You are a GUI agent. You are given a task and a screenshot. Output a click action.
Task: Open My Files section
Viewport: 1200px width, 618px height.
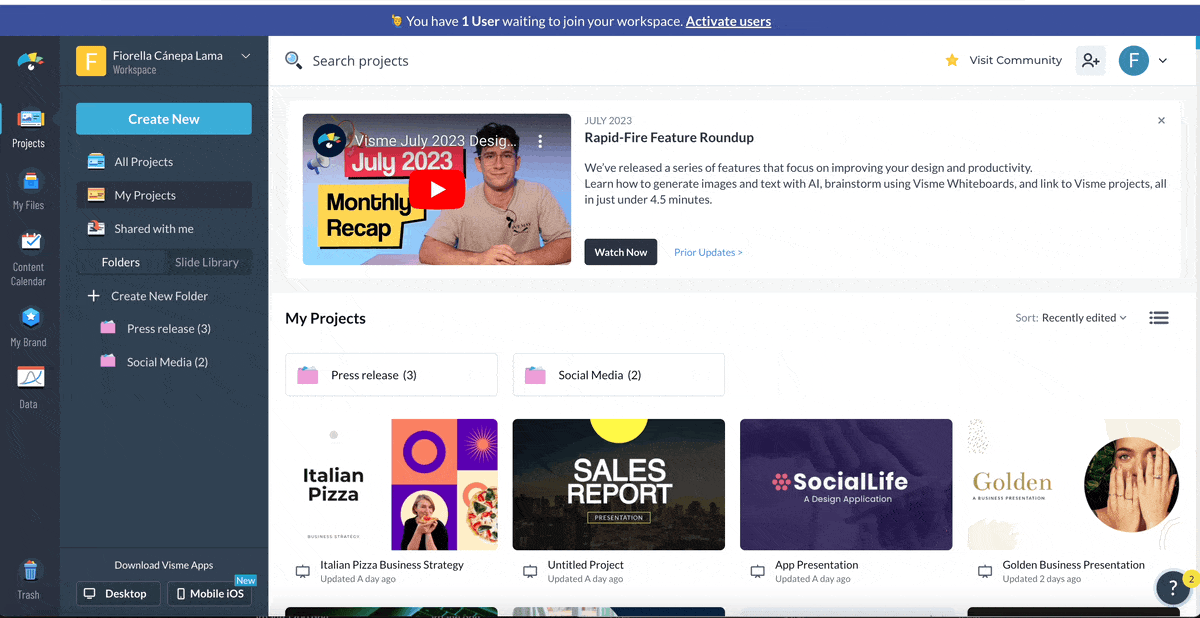[29, 190]
